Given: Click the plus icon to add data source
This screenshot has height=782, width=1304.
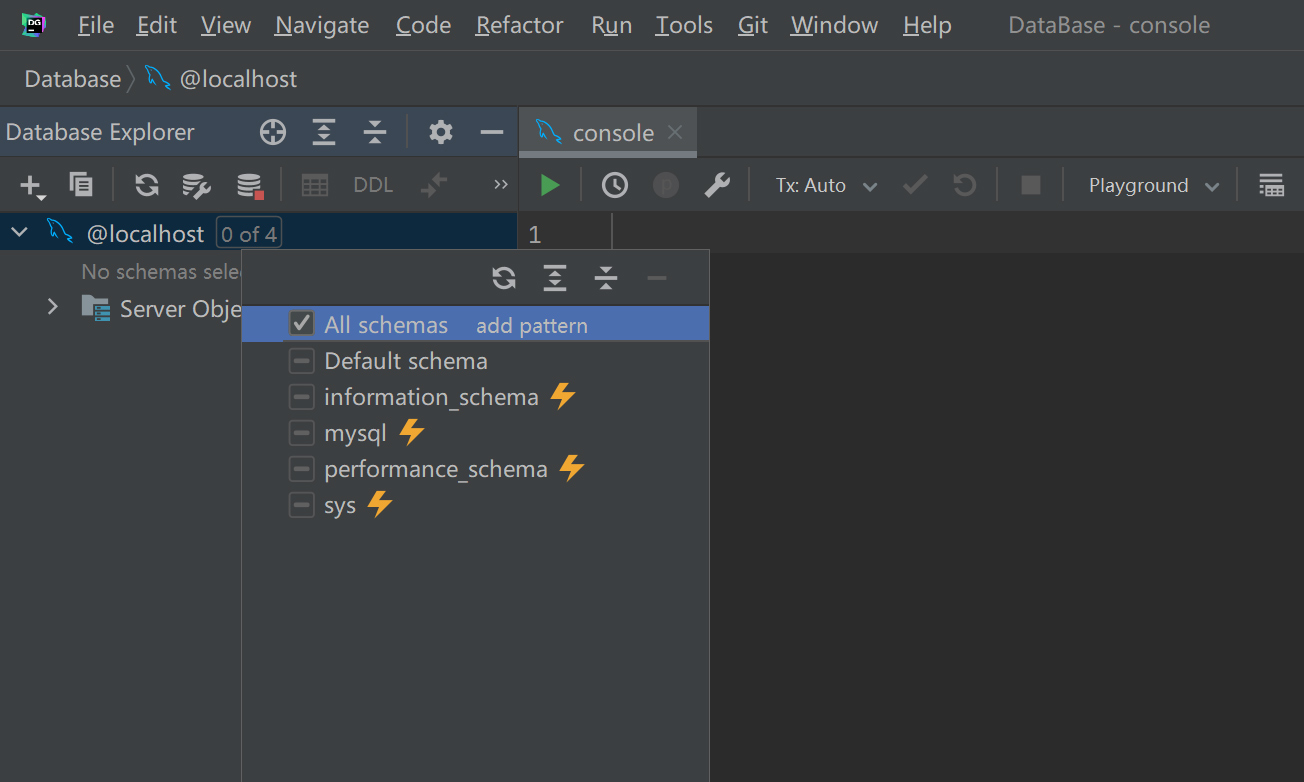Looking at the screenshot, I should [31, 185].
